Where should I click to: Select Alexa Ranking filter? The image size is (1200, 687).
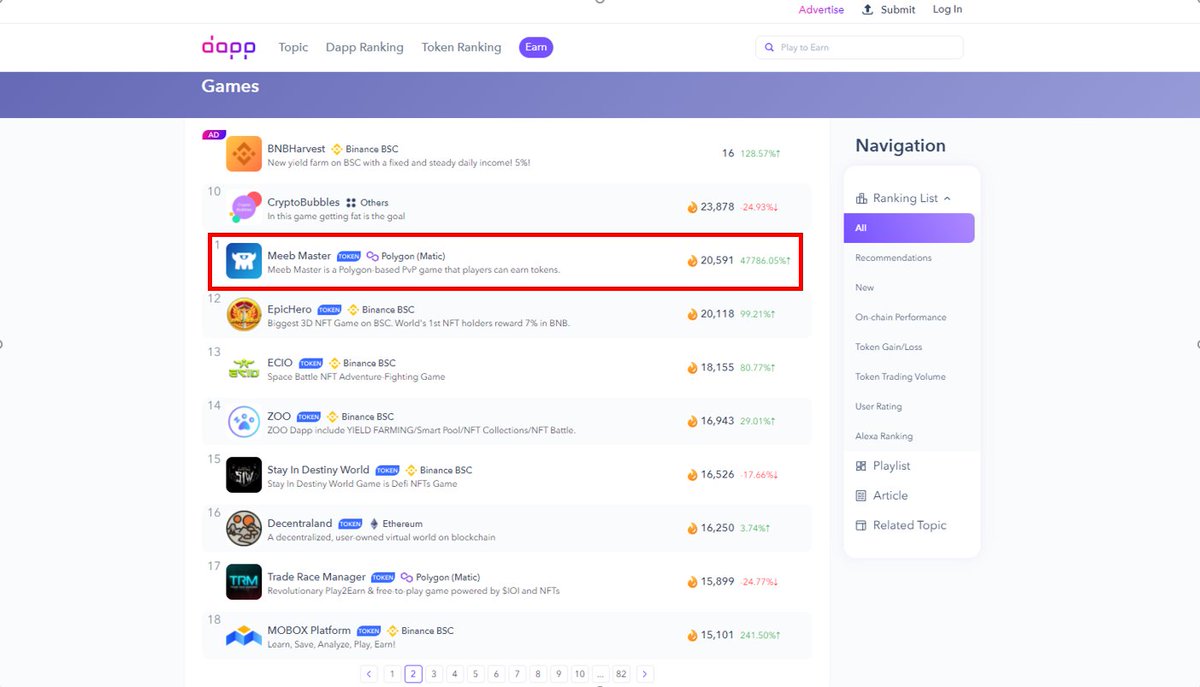(x=884, y=436)
